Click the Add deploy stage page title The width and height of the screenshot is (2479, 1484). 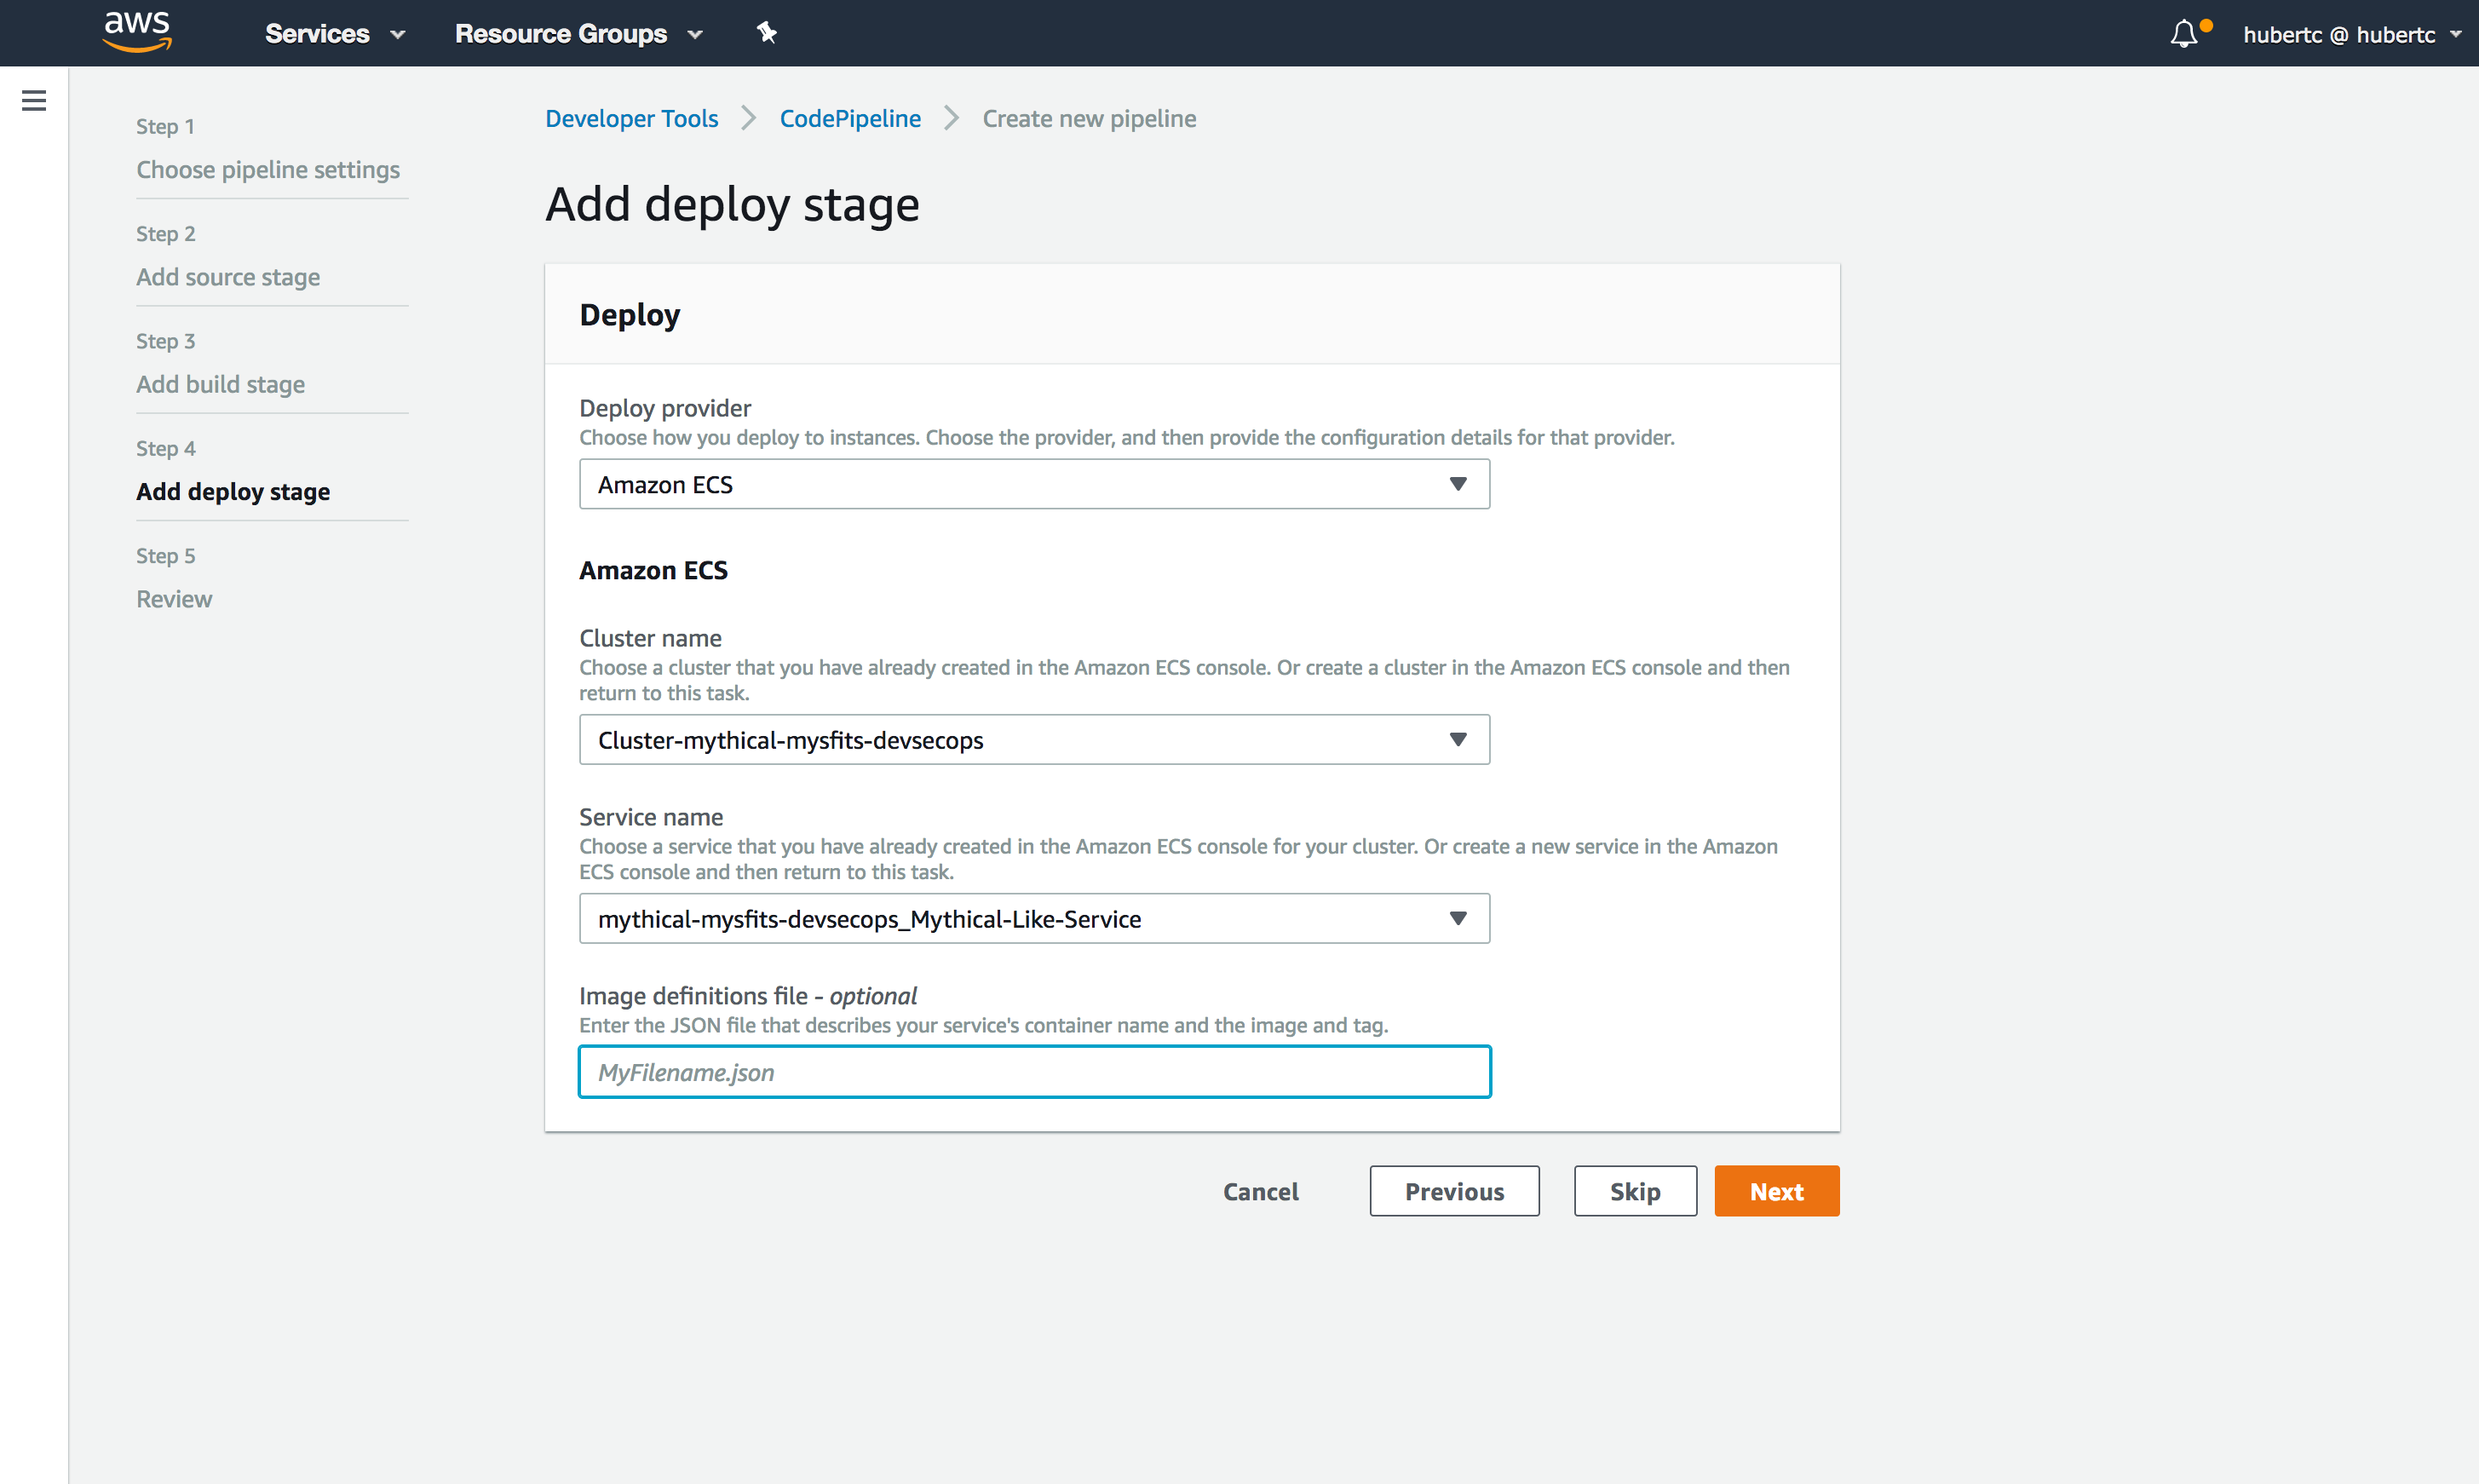pos(732,204)
